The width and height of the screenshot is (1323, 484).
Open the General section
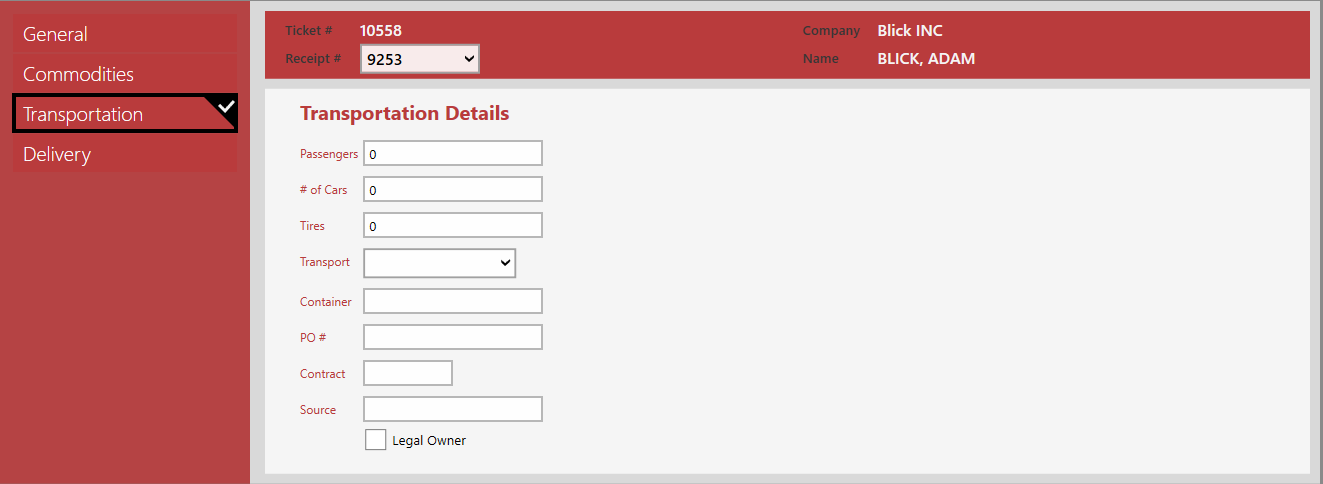click(125, 34)
